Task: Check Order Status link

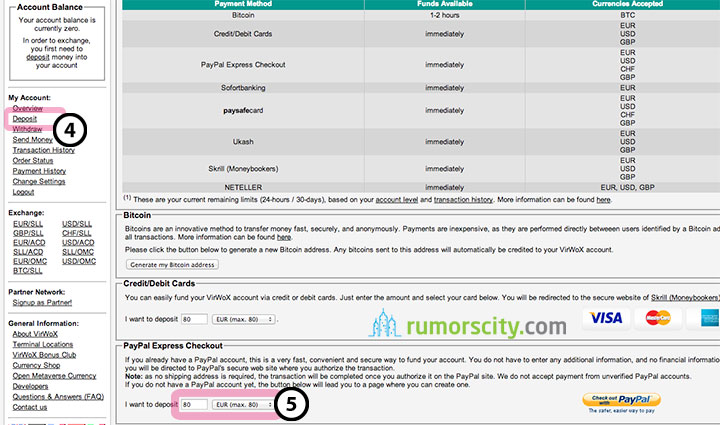Action: click(33, 161)
